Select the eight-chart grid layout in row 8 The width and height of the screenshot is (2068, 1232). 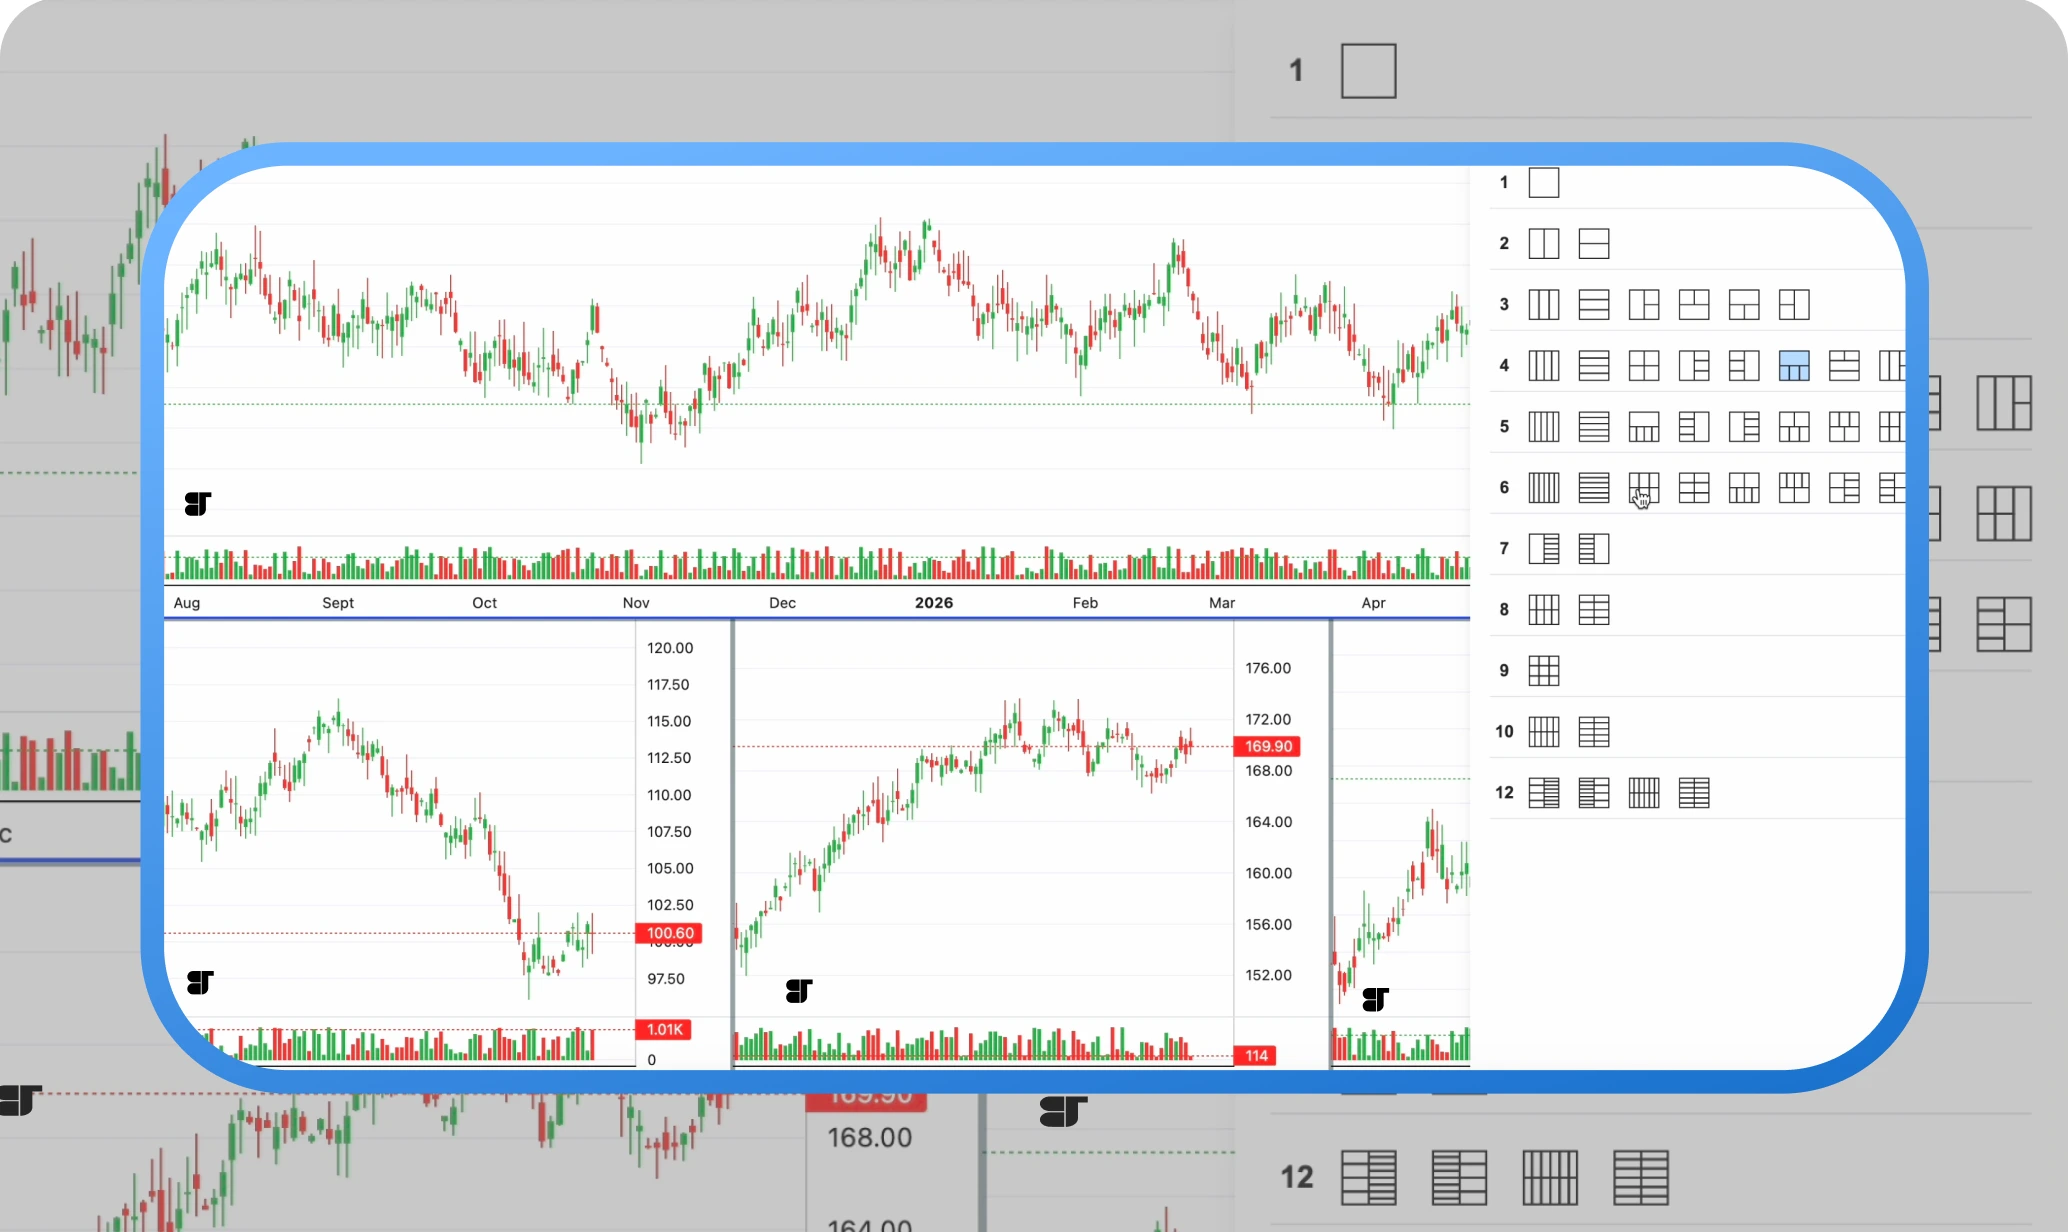click(x=1544, y=610)
